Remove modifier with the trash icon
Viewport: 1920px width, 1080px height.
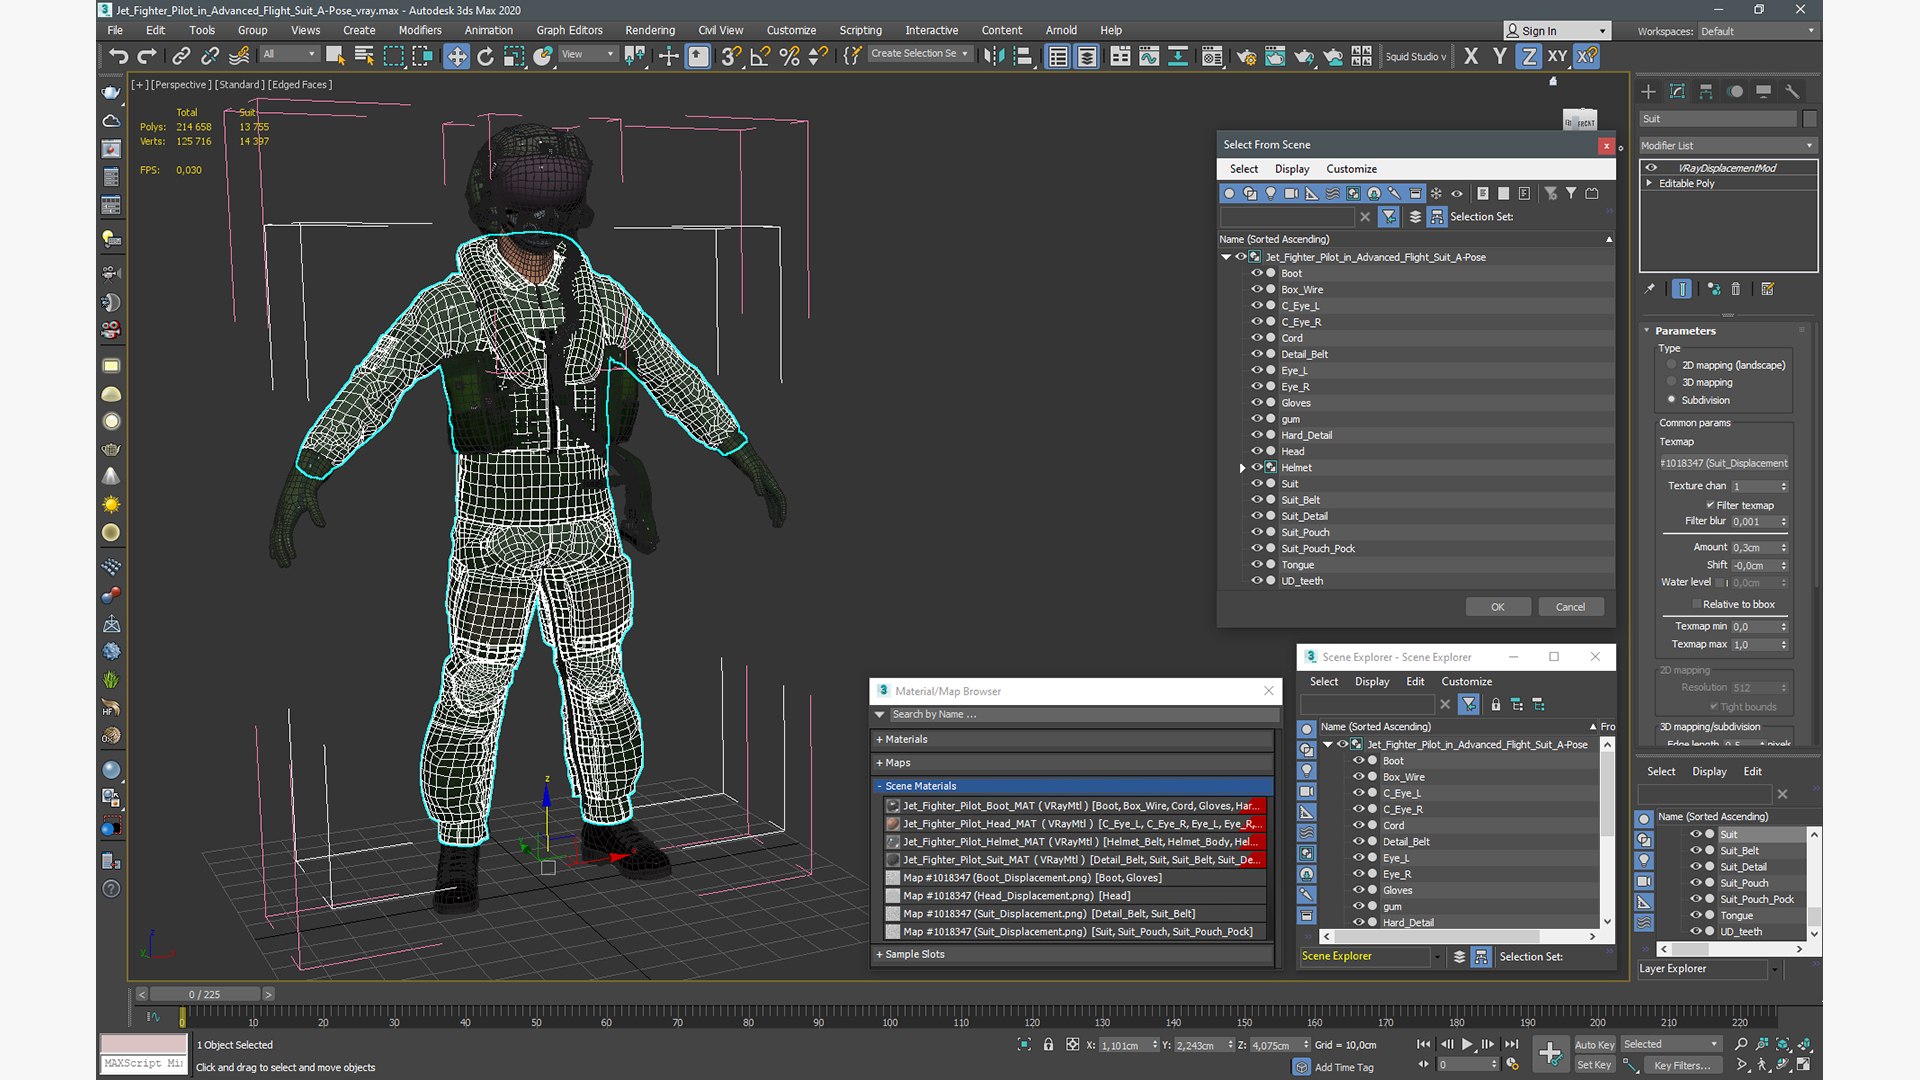[1736, 289]
